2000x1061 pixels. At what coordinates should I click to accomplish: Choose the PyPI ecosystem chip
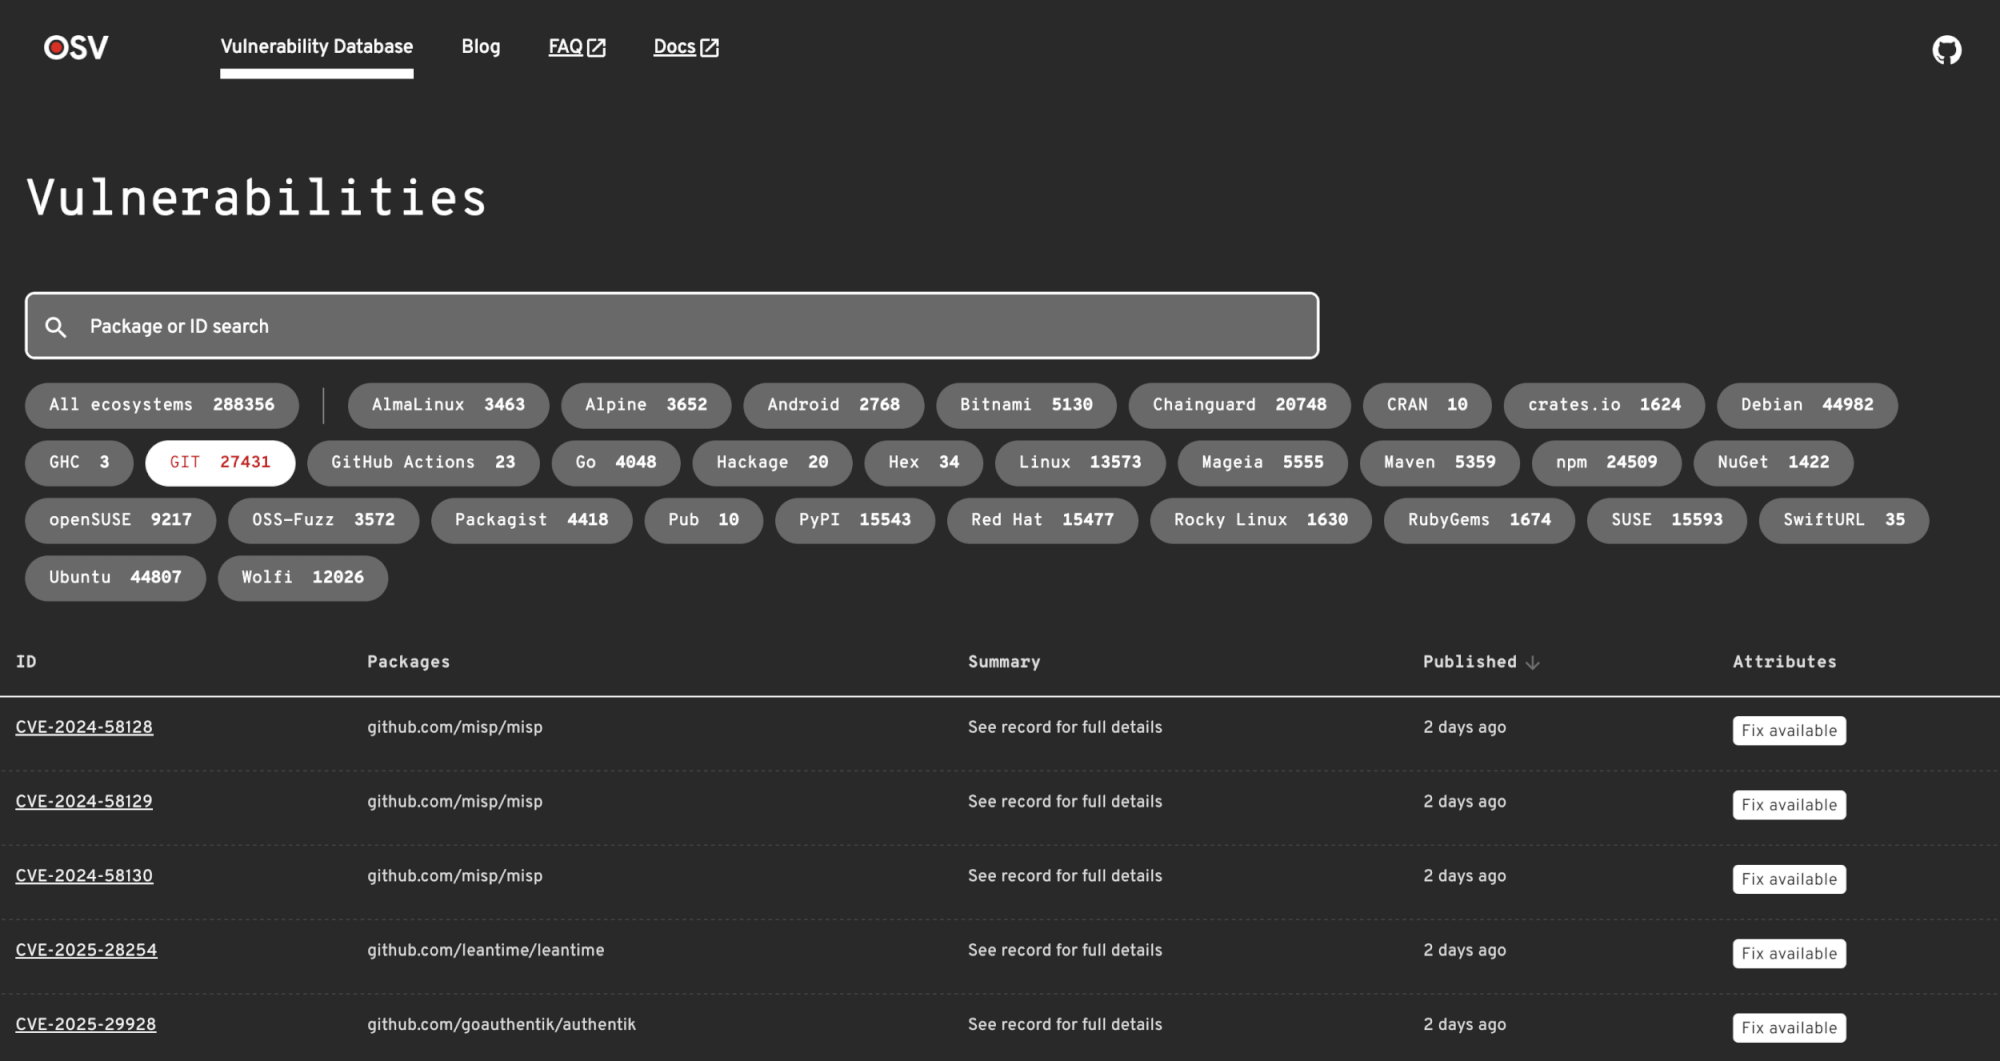click(x=855, y=521)
